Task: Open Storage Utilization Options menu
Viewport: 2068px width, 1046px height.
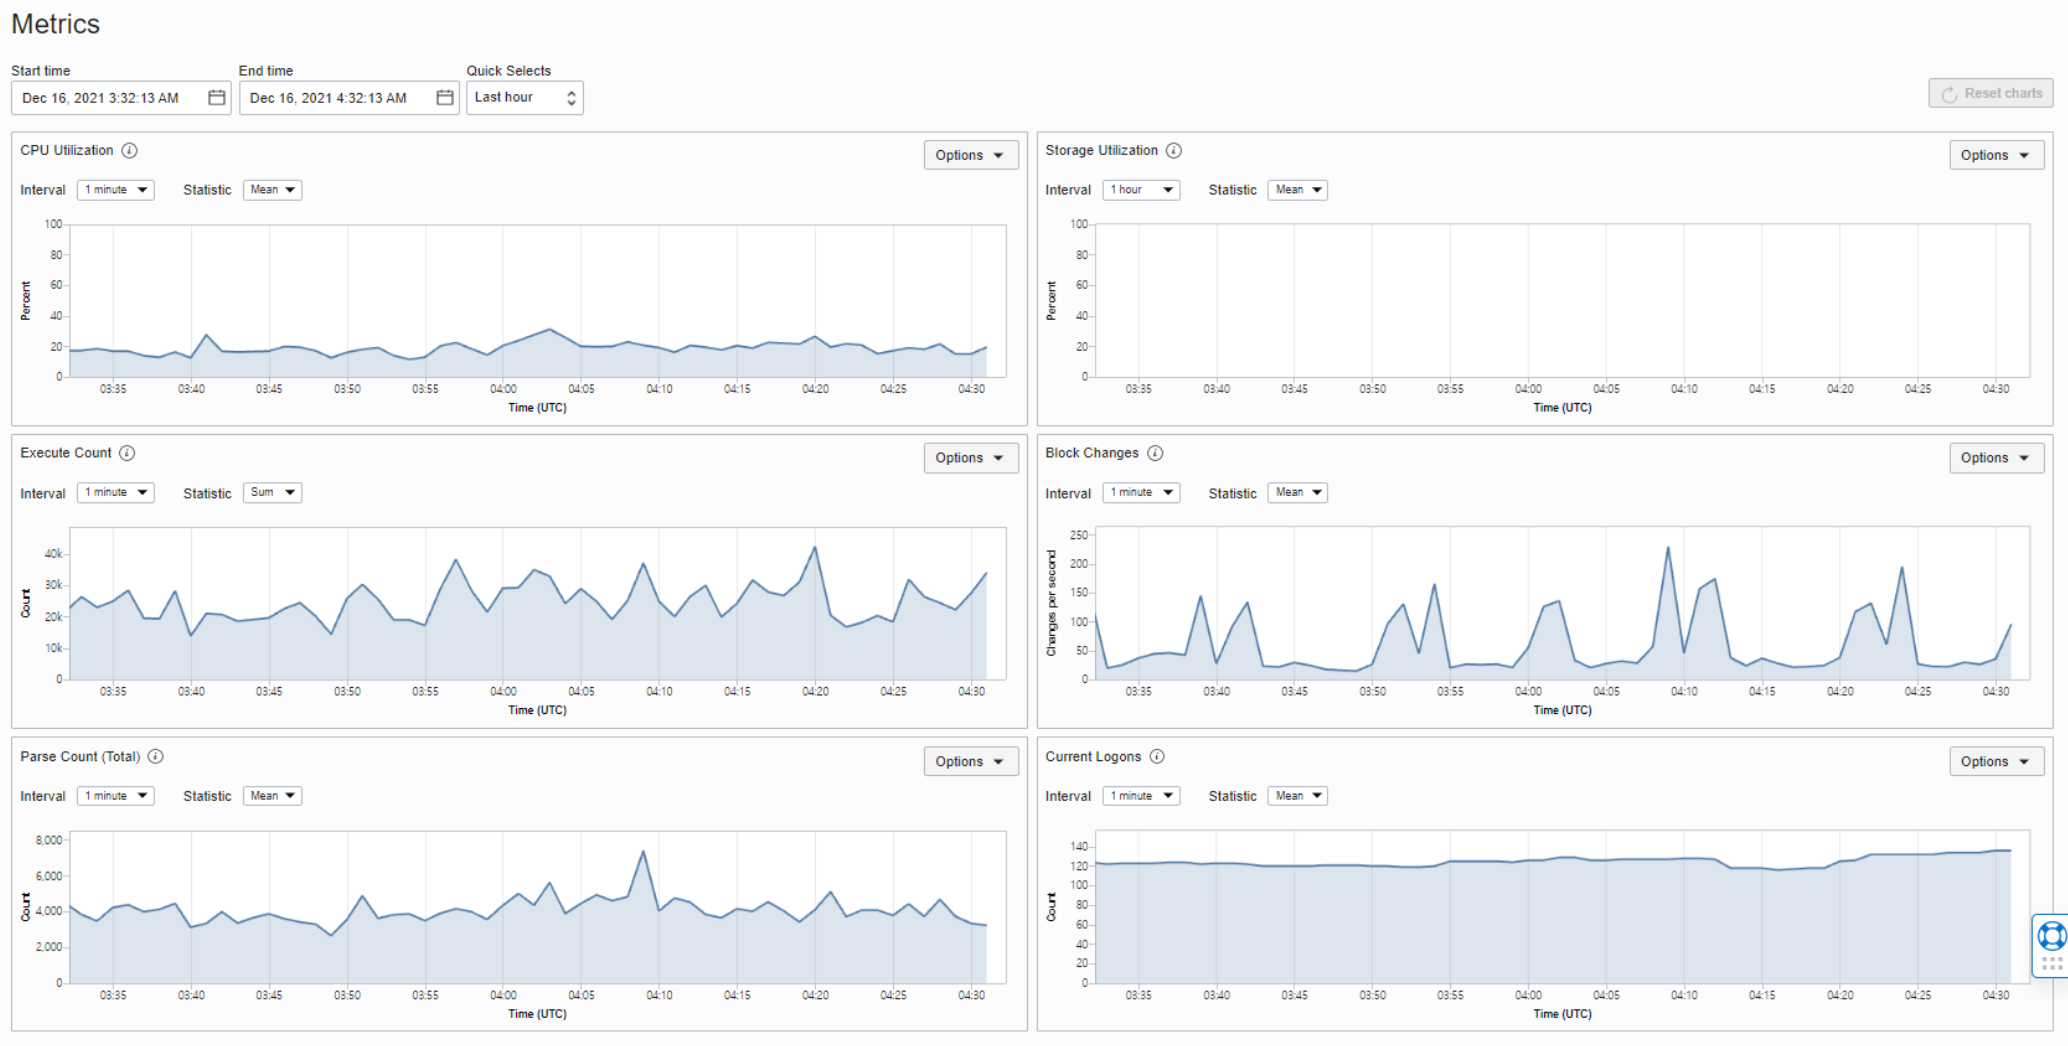Action: tap(1996, 155)
